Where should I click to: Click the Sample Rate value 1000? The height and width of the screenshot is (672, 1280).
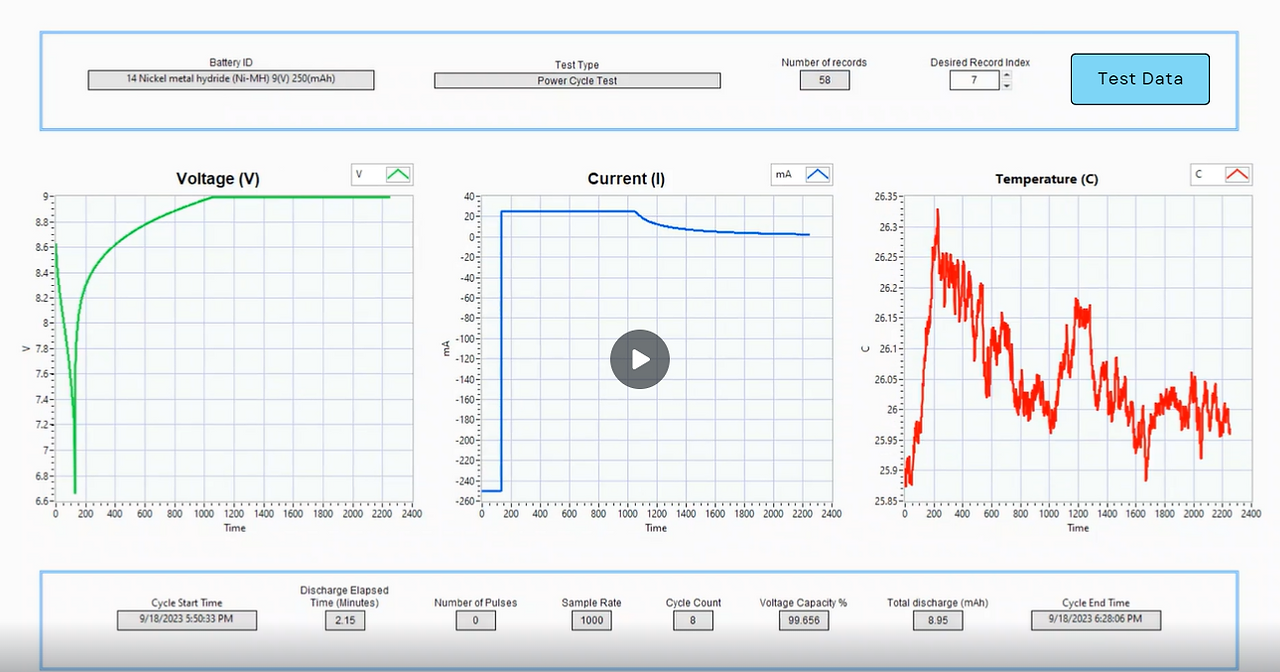tap(591, 620)
